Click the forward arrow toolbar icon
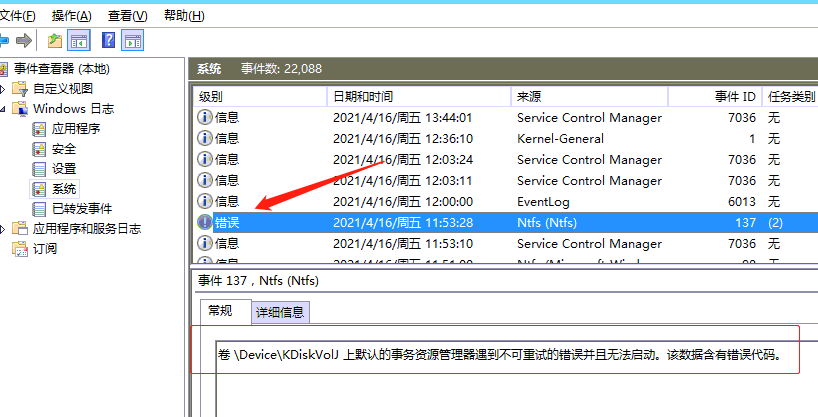Image resolution: width=818 pixels, height=417 pixels. pos(25,41)
